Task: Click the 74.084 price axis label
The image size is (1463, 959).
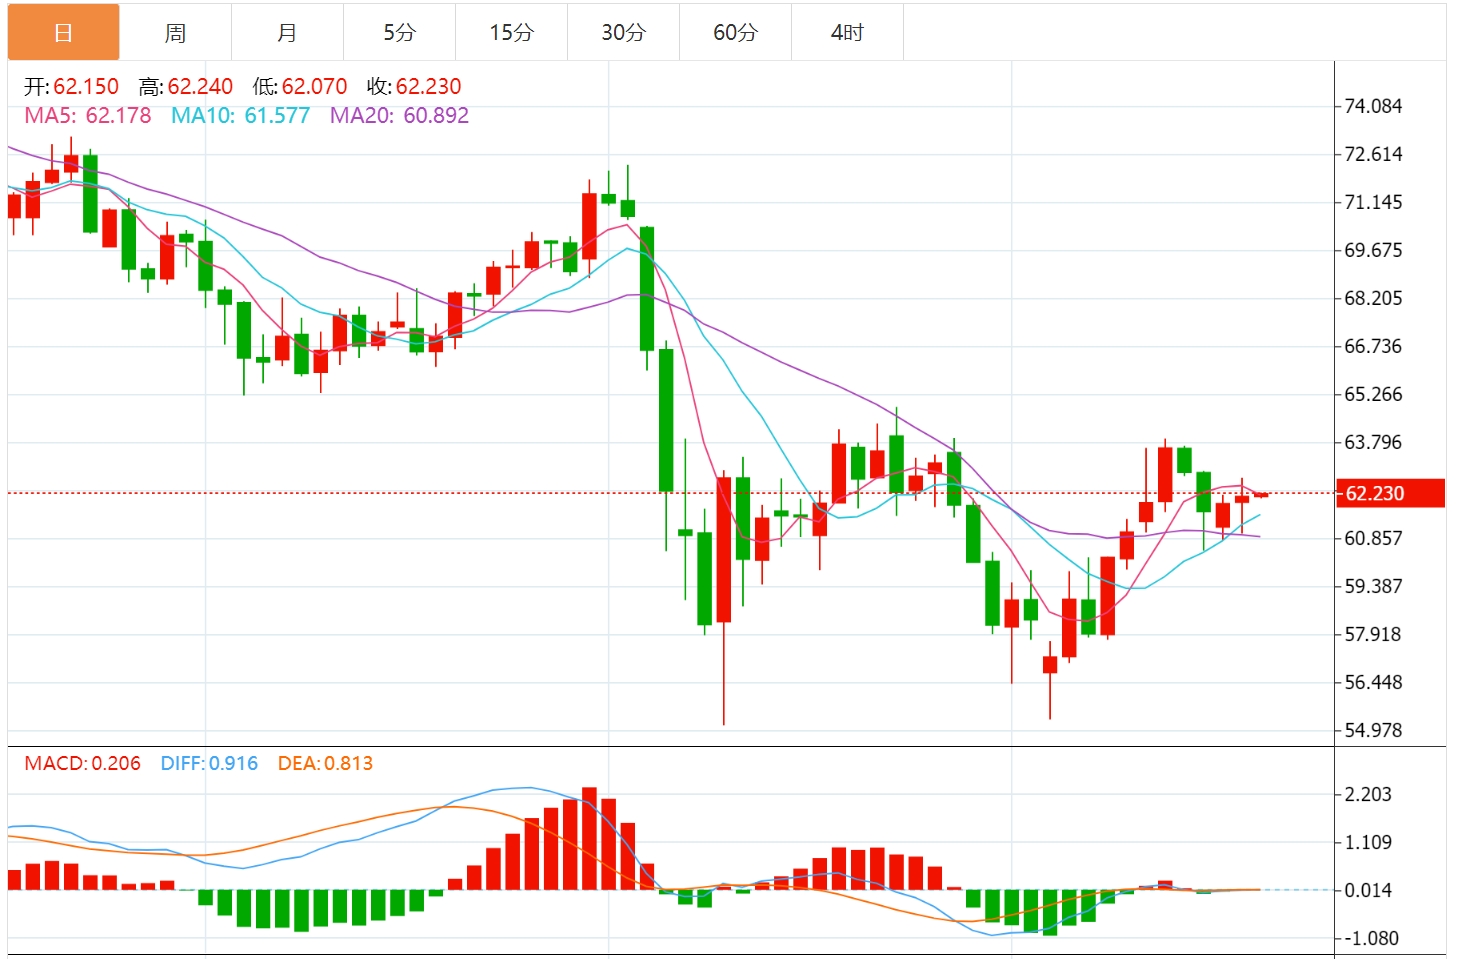Action: (1373, 106)
